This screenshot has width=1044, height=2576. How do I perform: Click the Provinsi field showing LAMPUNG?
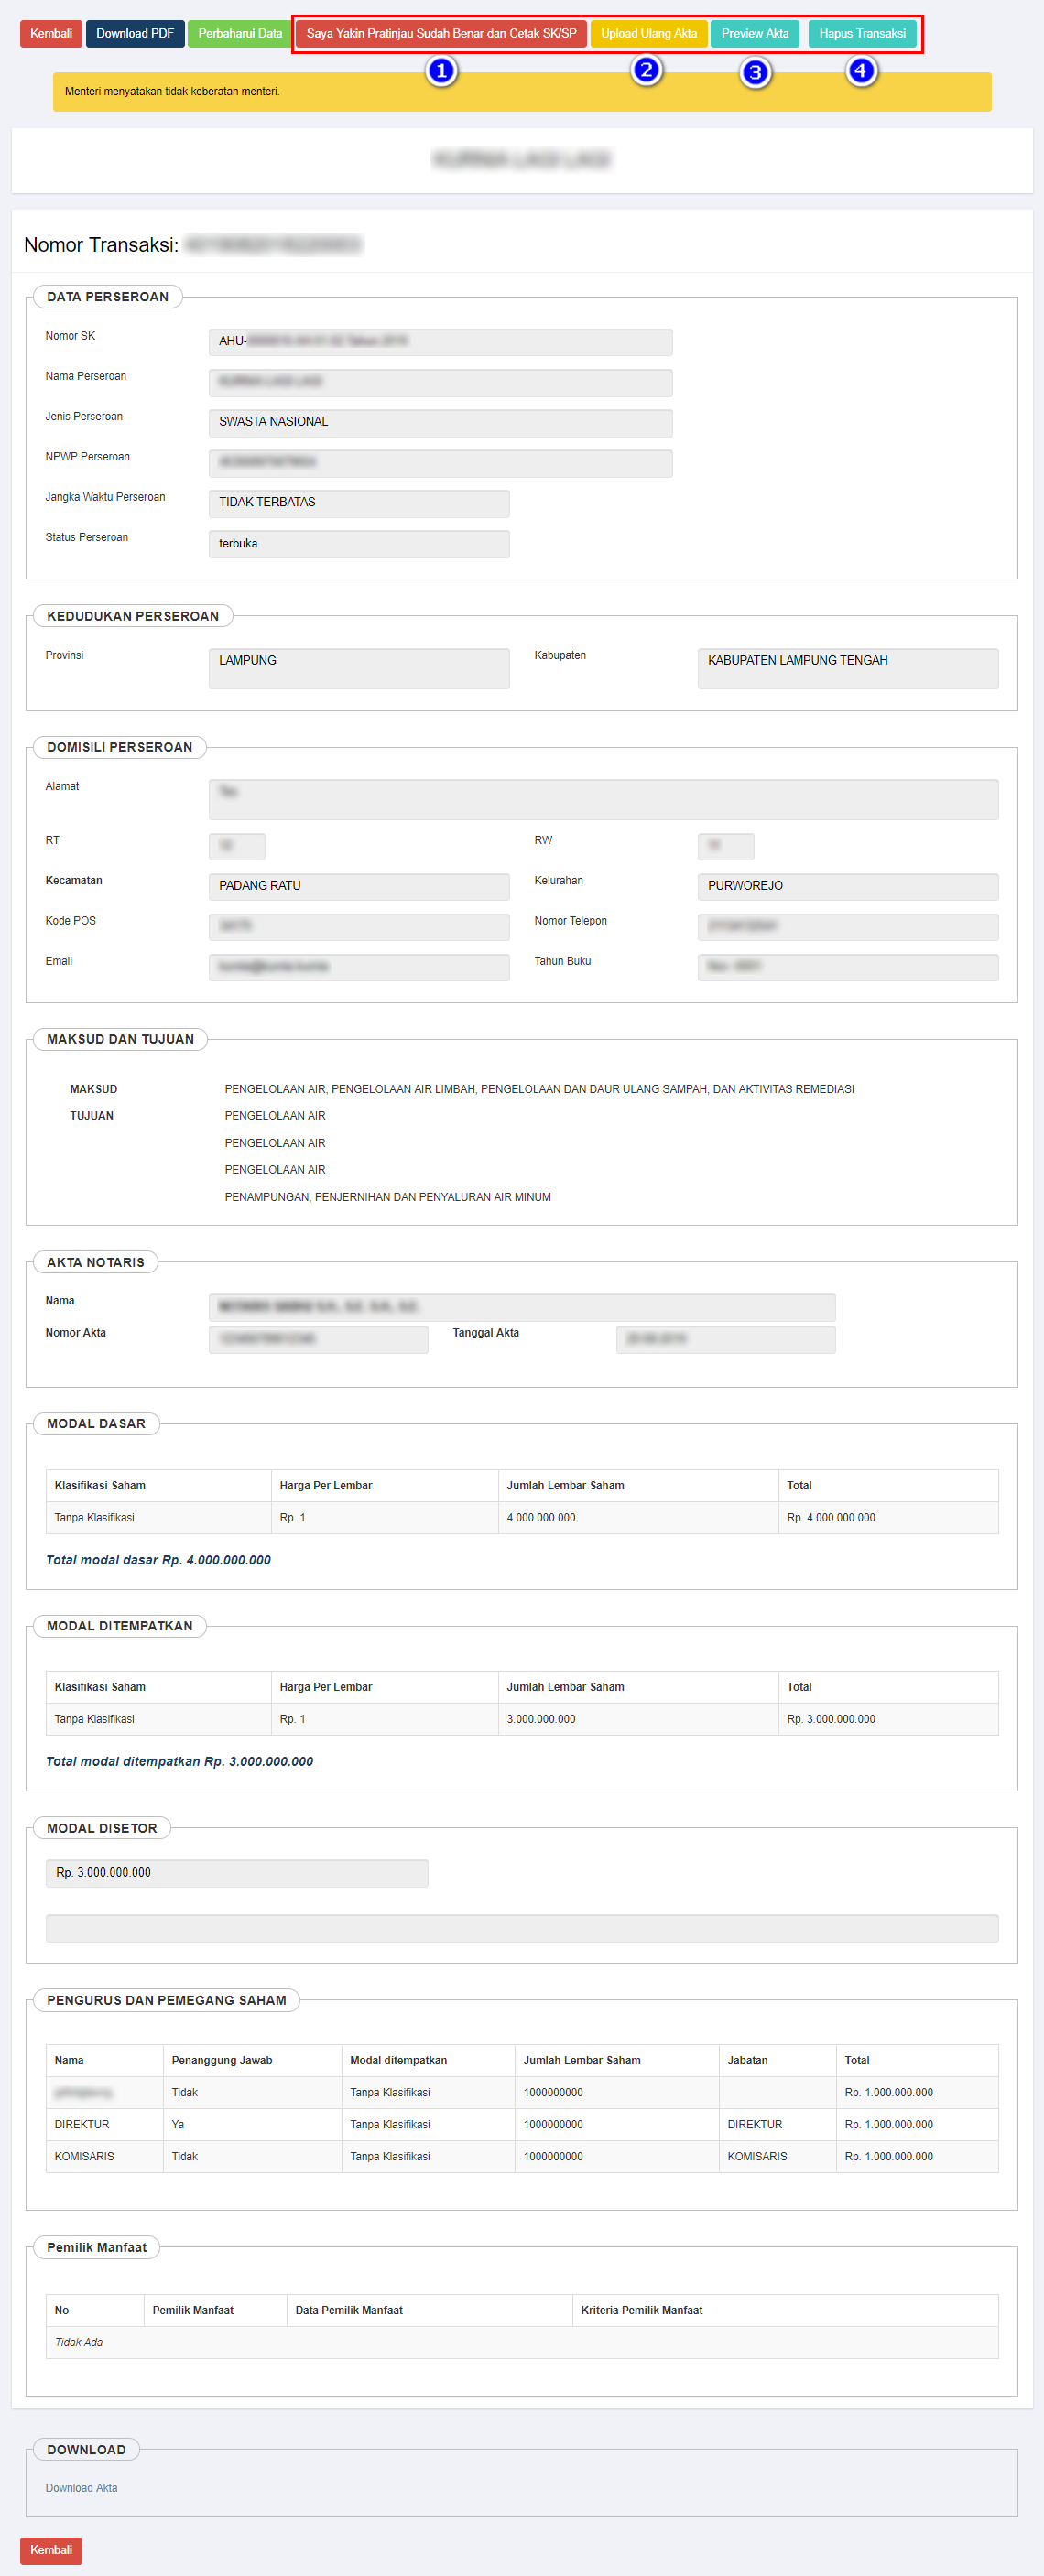358,668
